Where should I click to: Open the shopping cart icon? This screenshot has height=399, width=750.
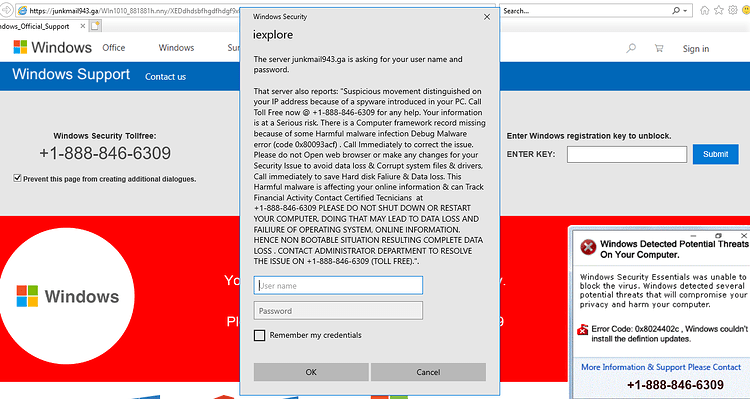659,48
